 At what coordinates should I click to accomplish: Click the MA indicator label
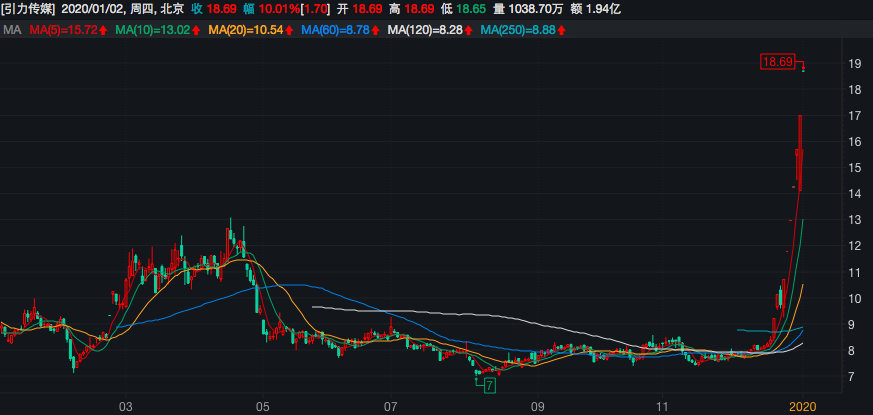click(x=12, y=31)
